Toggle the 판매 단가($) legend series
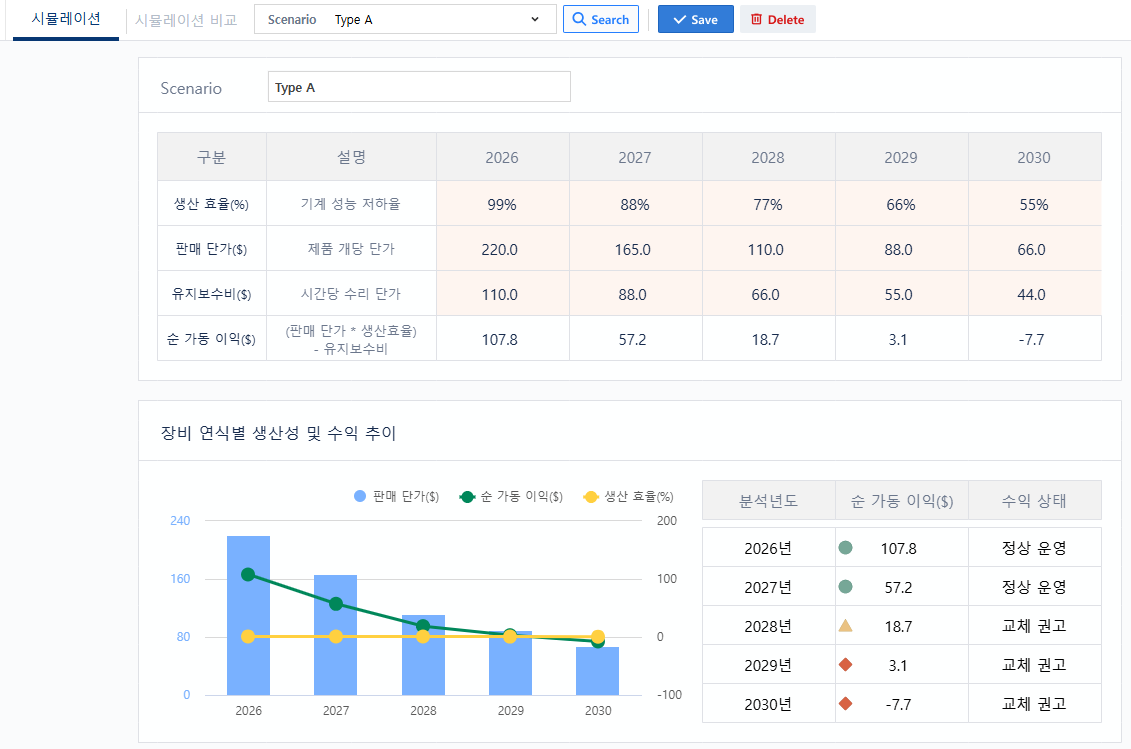Viewport: 1131px width, 749px height. pos(396,496)
